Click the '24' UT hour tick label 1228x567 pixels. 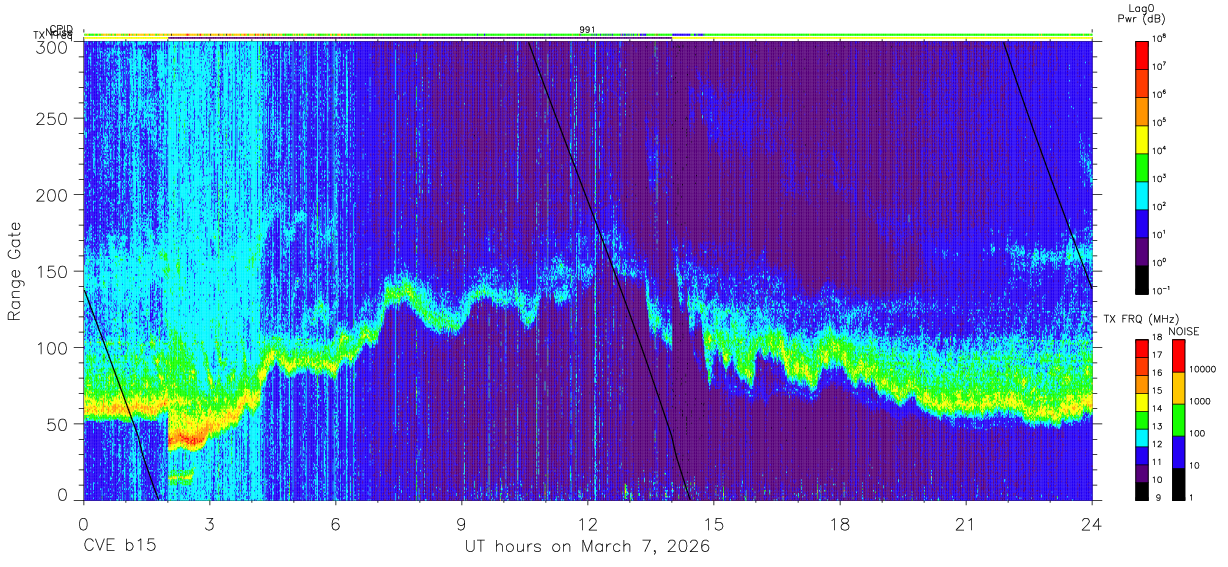(1092, 523)
